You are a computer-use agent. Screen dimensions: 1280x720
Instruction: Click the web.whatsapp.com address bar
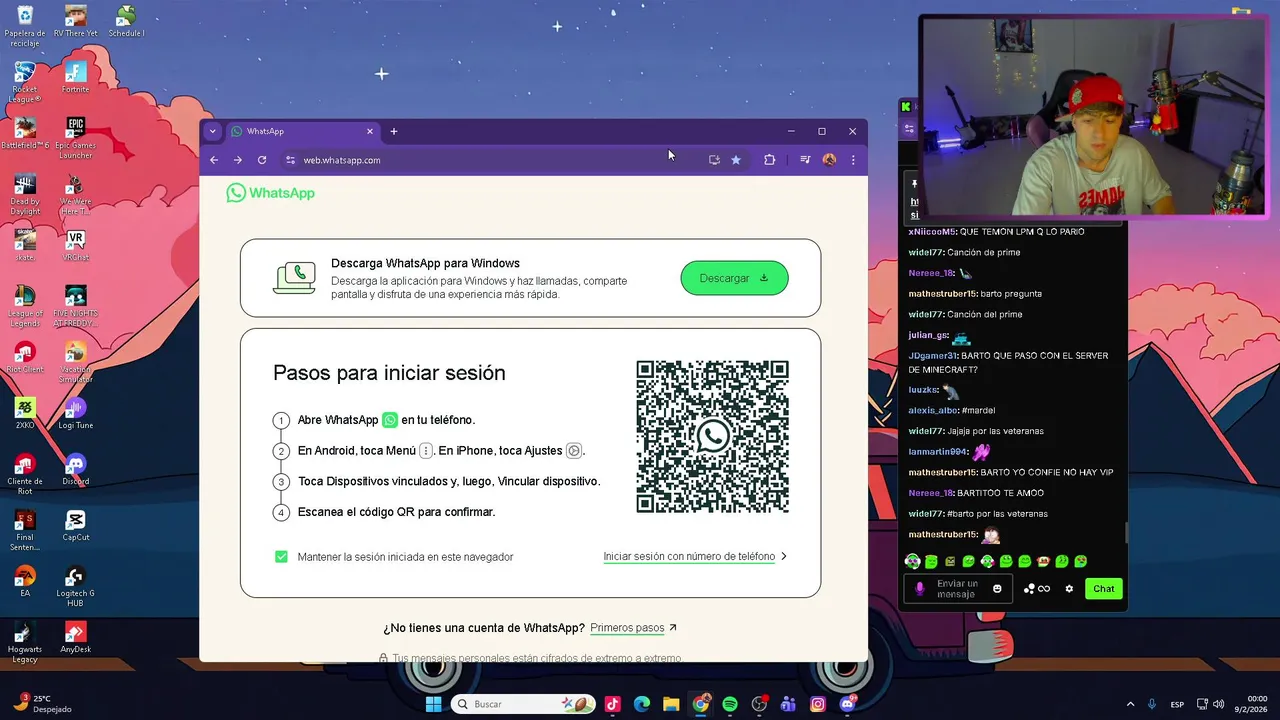(x=490, y=160)
